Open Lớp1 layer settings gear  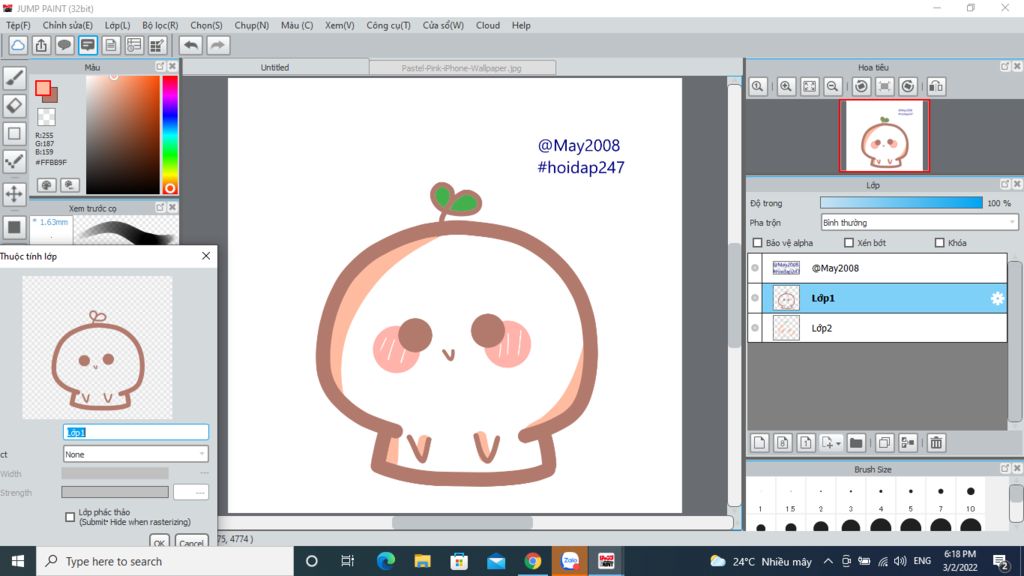click(x=997, y=298)
